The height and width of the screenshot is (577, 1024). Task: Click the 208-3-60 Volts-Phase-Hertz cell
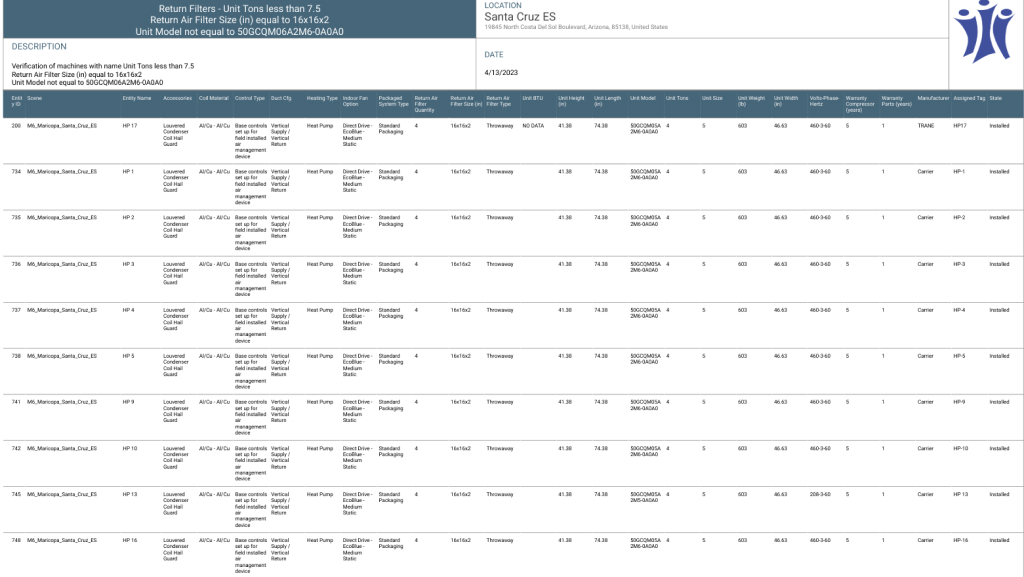[820, 494]
